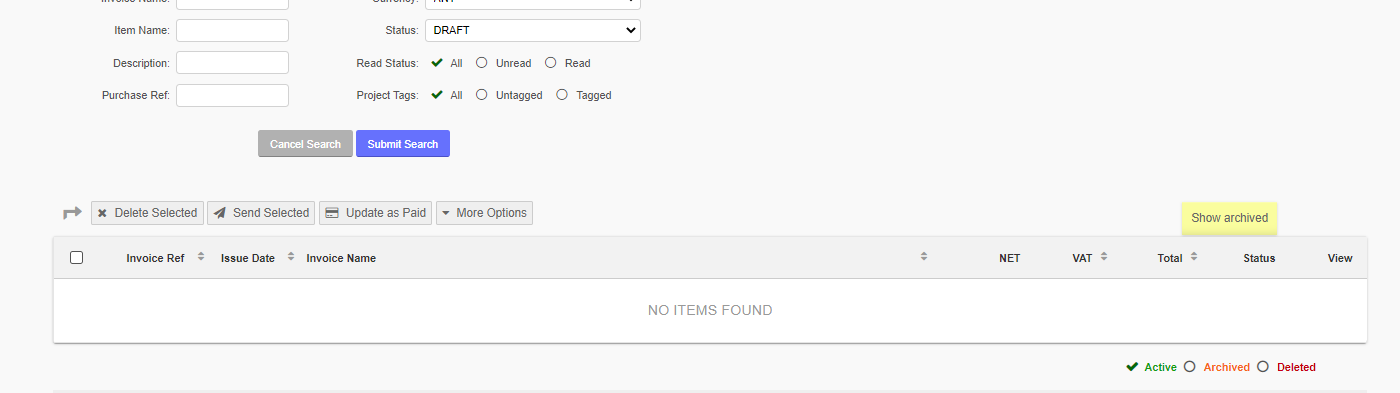Image resolution: width=1400 pixels, height=393 pixels.
Task: Click the Show archived tooltip
Action: coord(1229,218)
